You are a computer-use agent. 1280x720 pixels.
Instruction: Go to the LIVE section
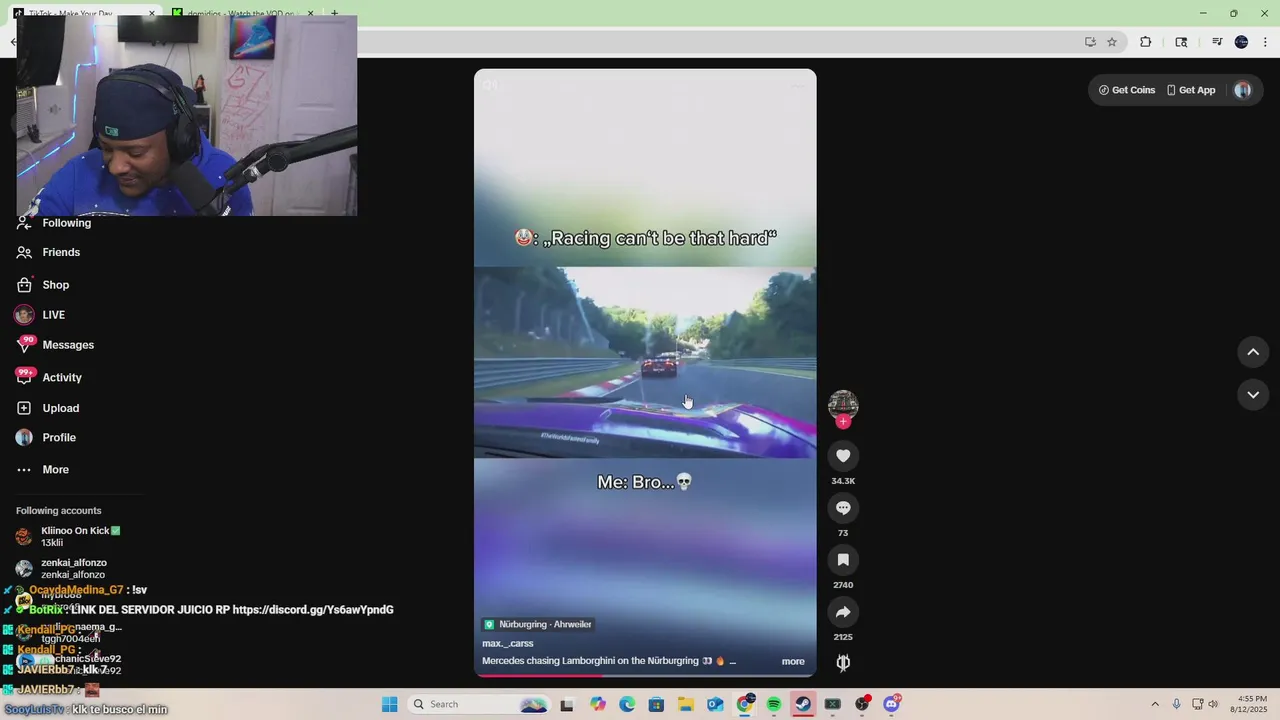53,315
